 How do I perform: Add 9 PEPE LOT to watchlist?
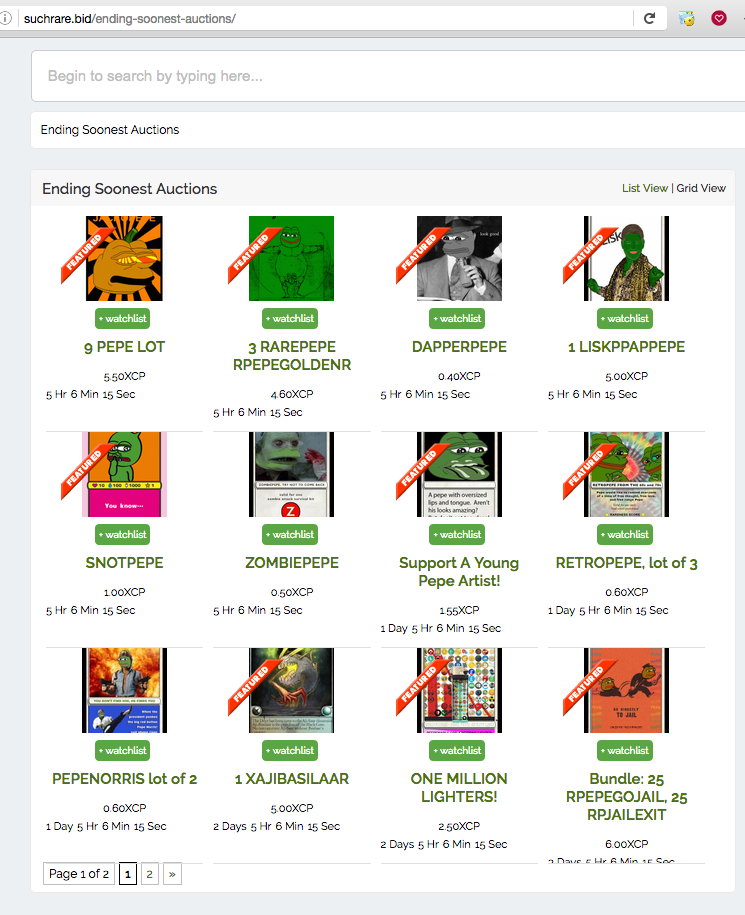[x=123, y=319]
